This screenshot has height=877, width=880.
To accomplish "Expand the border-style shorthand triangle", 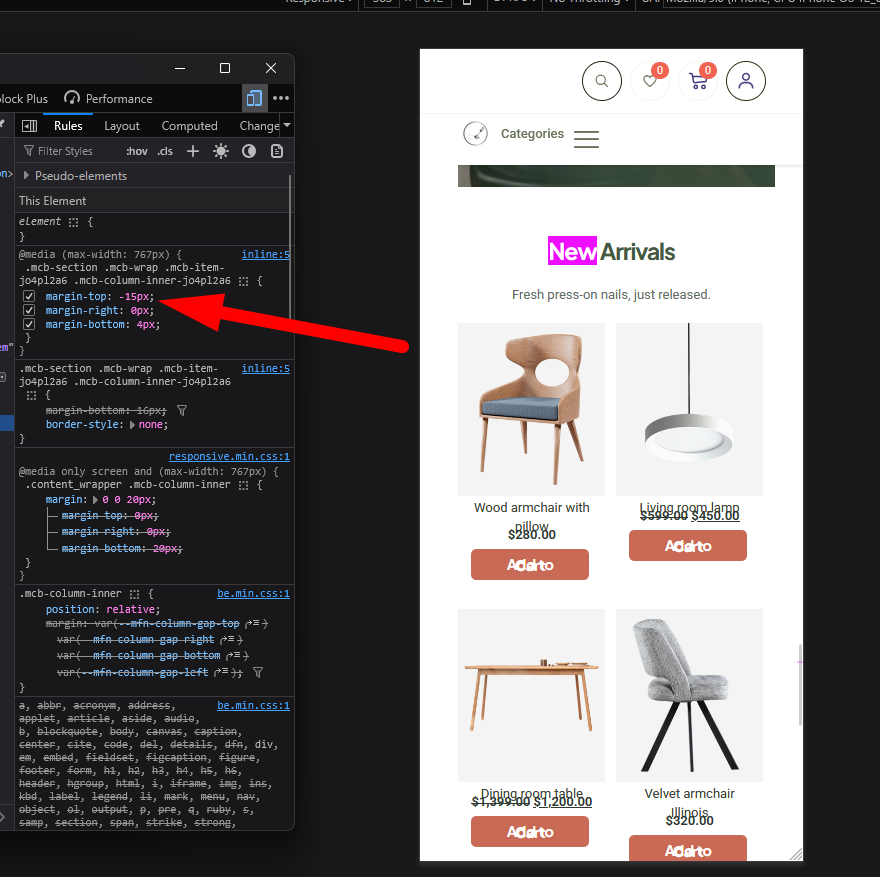I will 133,425.
